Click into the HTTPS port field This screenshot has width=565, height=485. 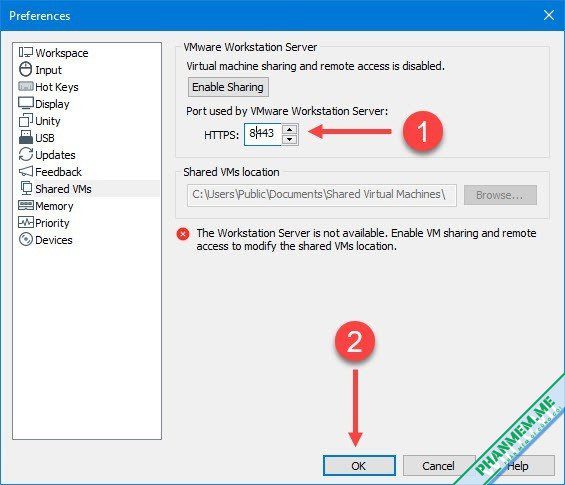(x=263, y=134)
